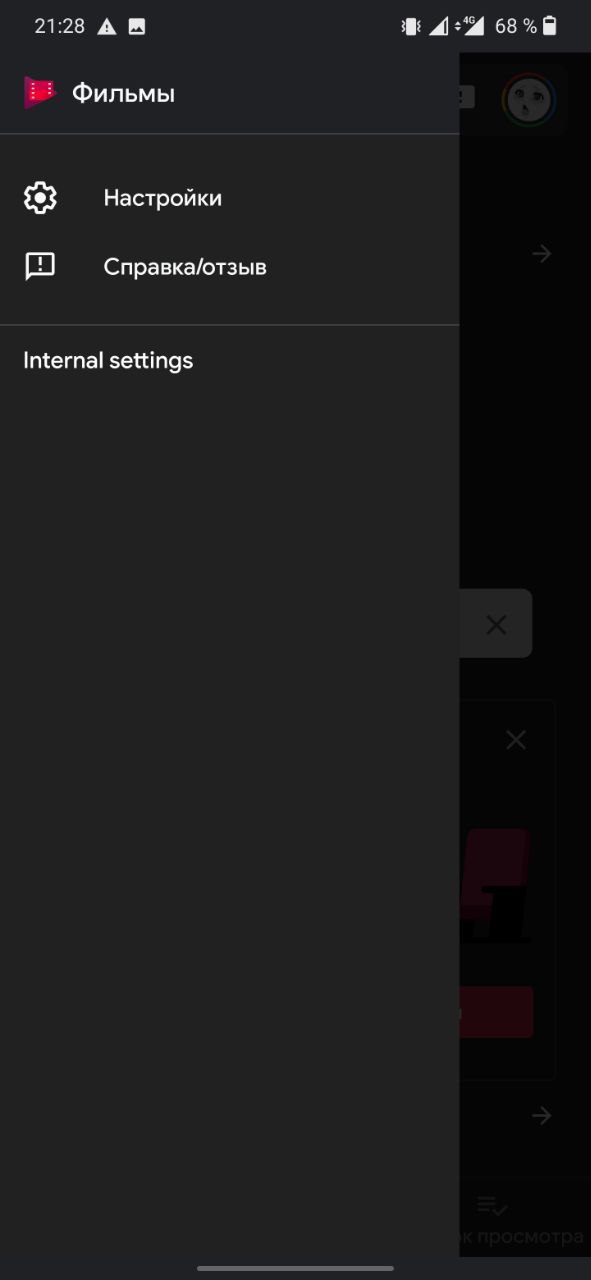Tap the red cinema seats image
591x1280 pixels.
495,885
